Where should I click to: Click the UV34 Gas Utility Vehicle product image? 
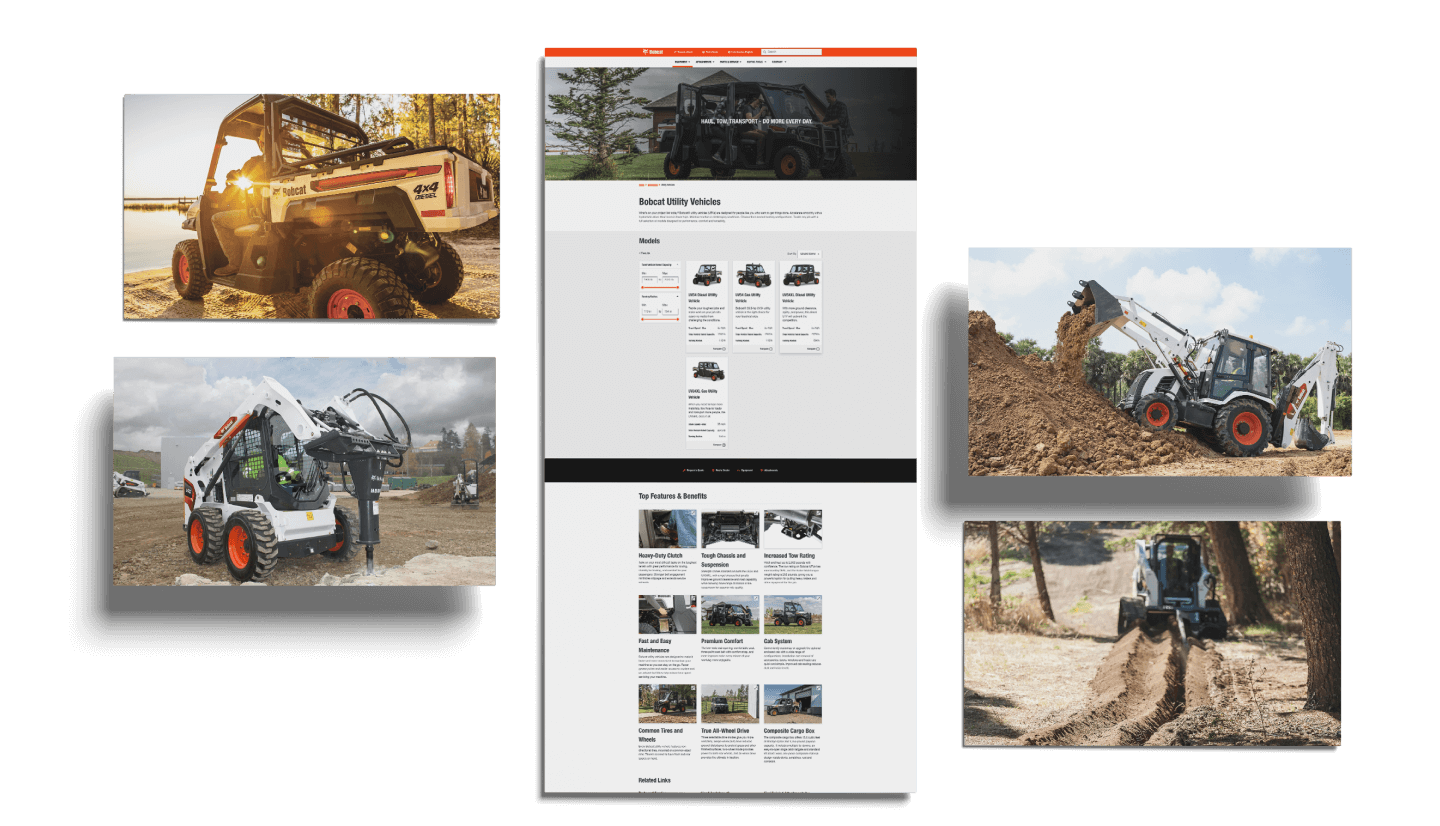click(754, 275)
